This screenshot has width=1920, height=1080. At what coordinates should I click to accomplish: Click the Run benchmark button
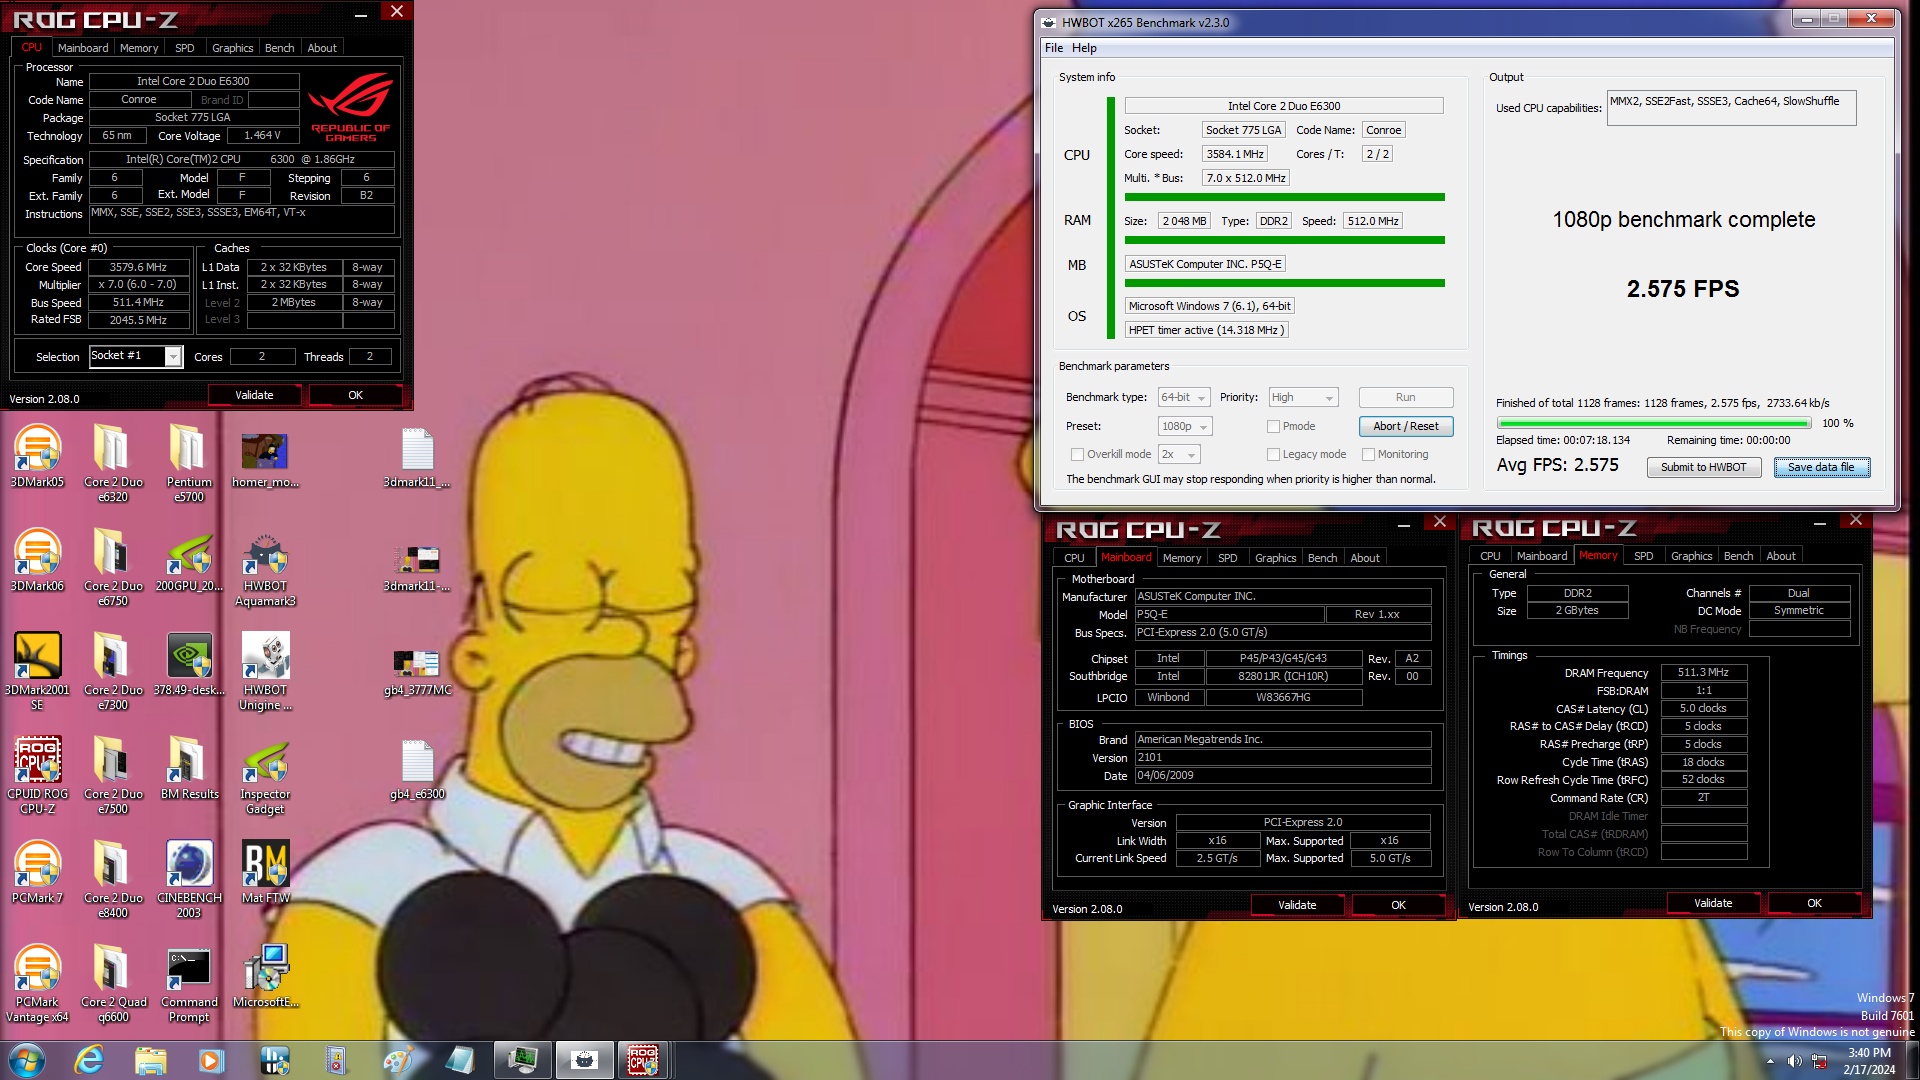pos(1405,397)
